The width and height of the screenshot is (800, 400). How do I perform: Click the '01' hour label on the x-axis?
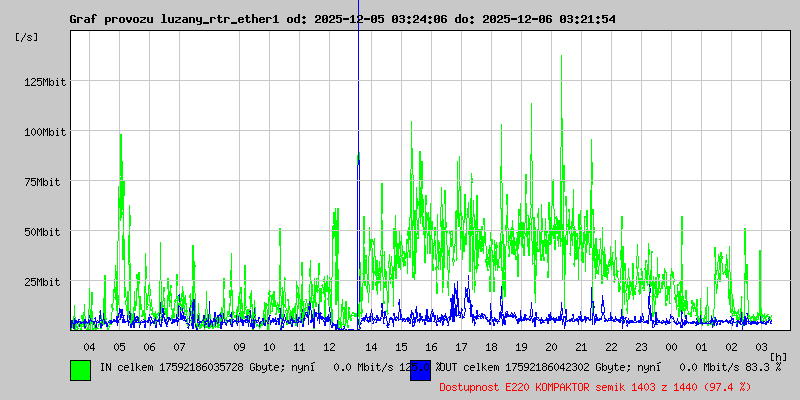(x=702, y=347)
